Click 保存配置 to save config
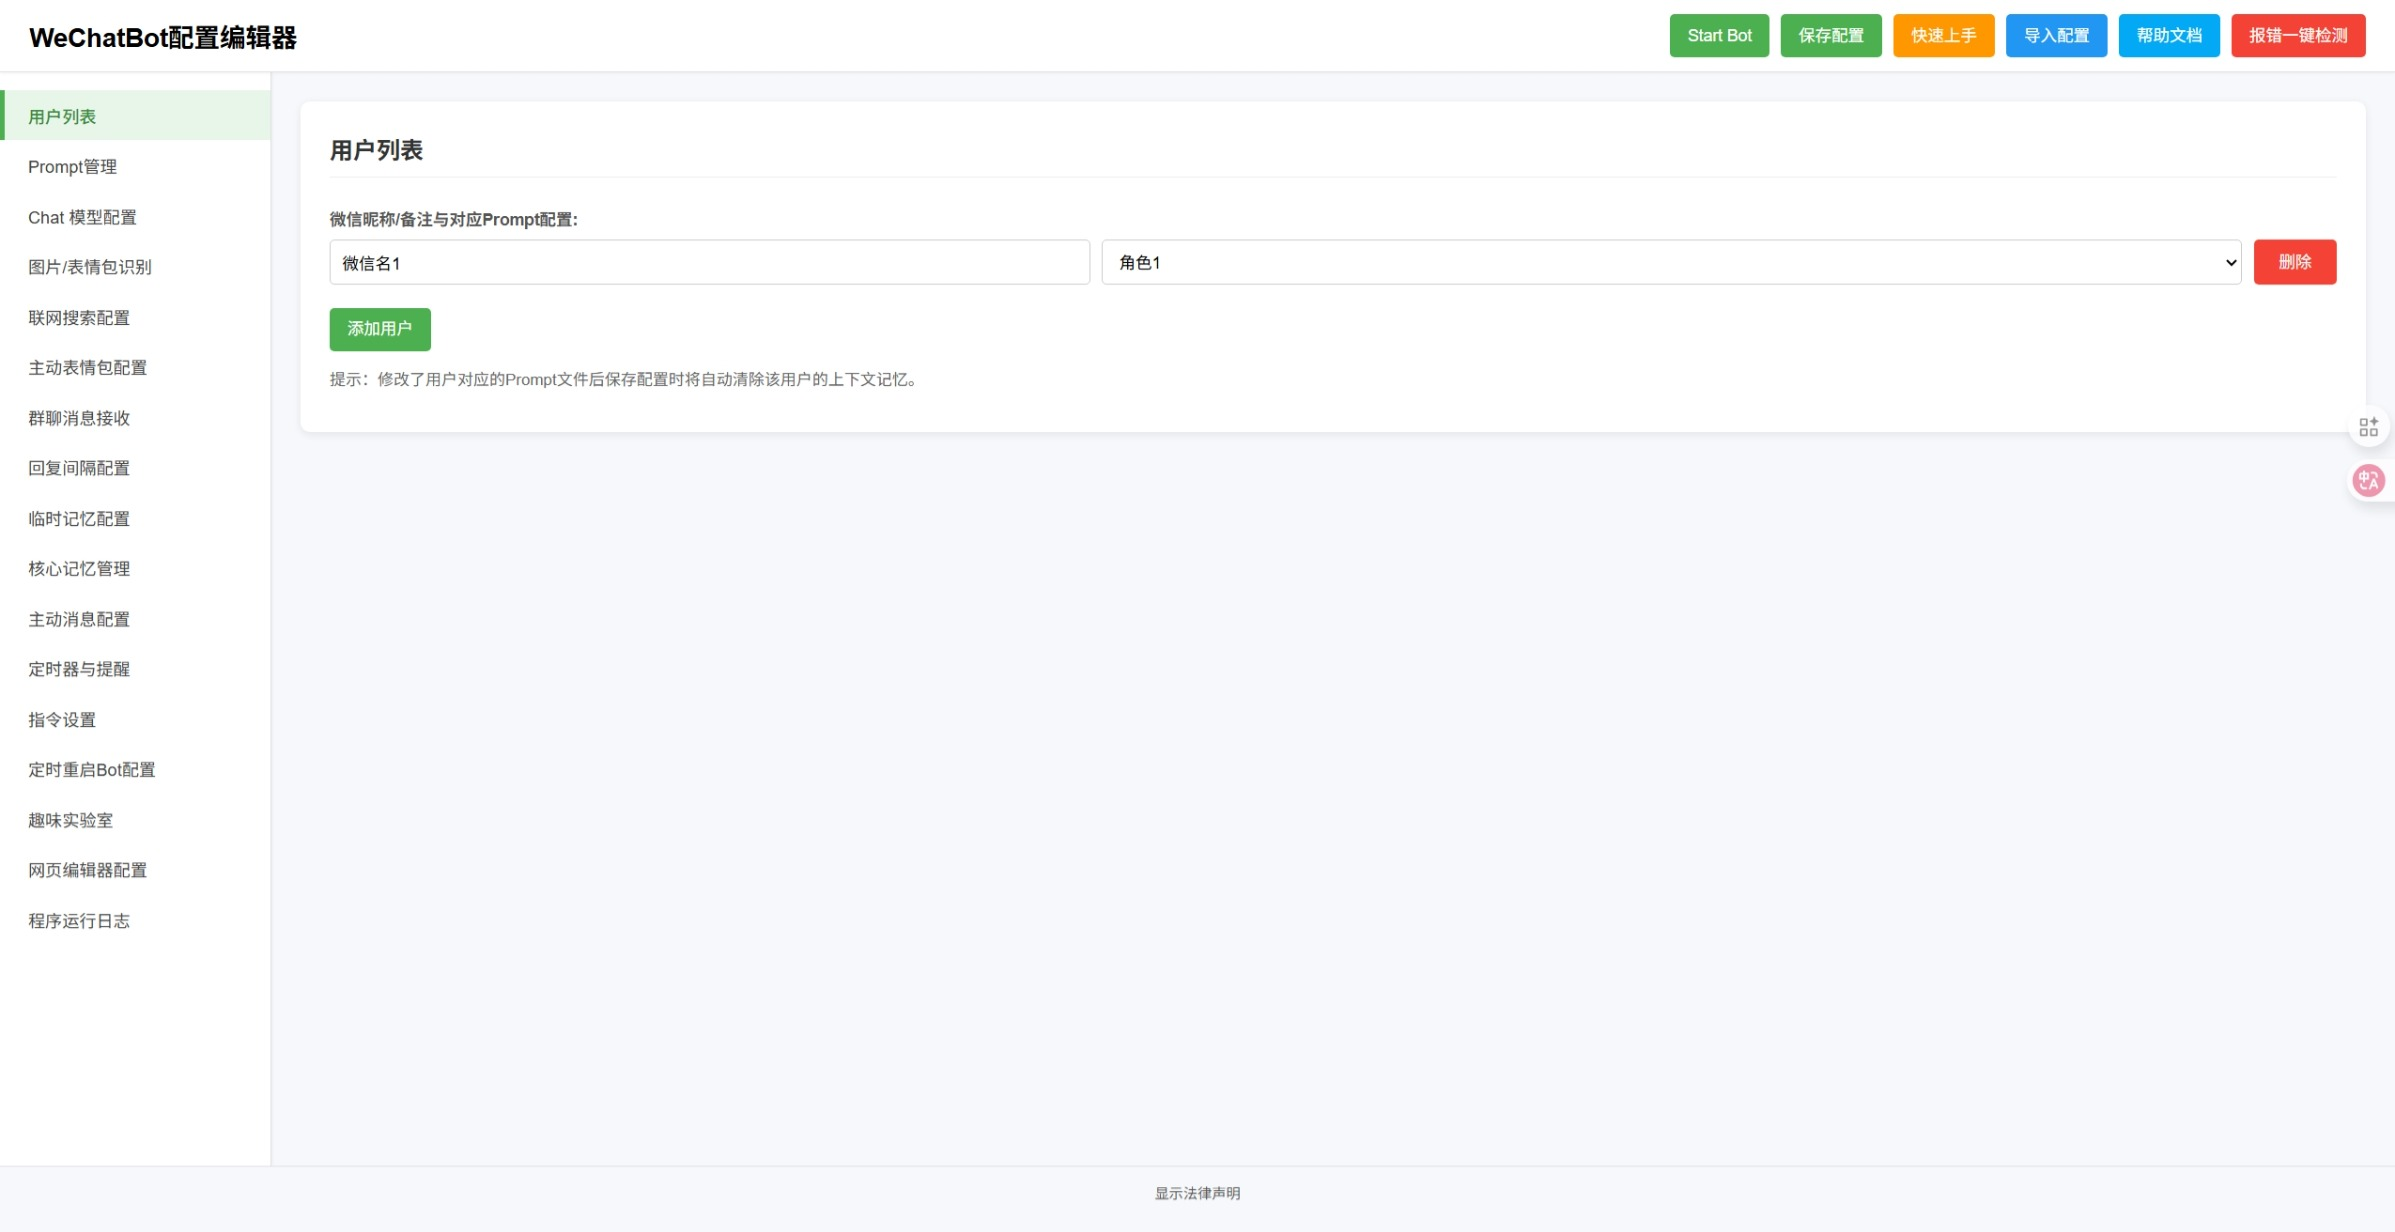The width and height of the screenshot is (2395, 1232). (x=1831, y=36)
